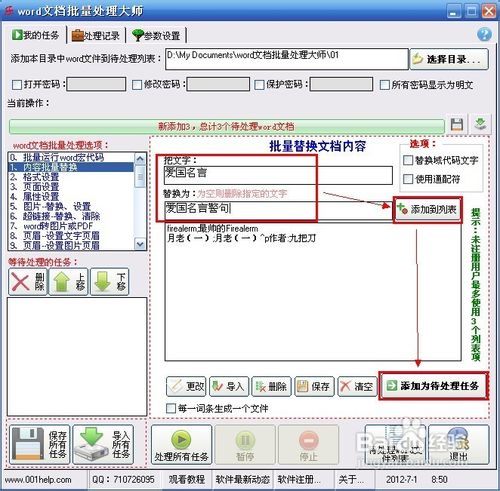This screenshot has height=491, width=500.
Task: Click the 更改 edit button
Action: [x=186, y=386]
